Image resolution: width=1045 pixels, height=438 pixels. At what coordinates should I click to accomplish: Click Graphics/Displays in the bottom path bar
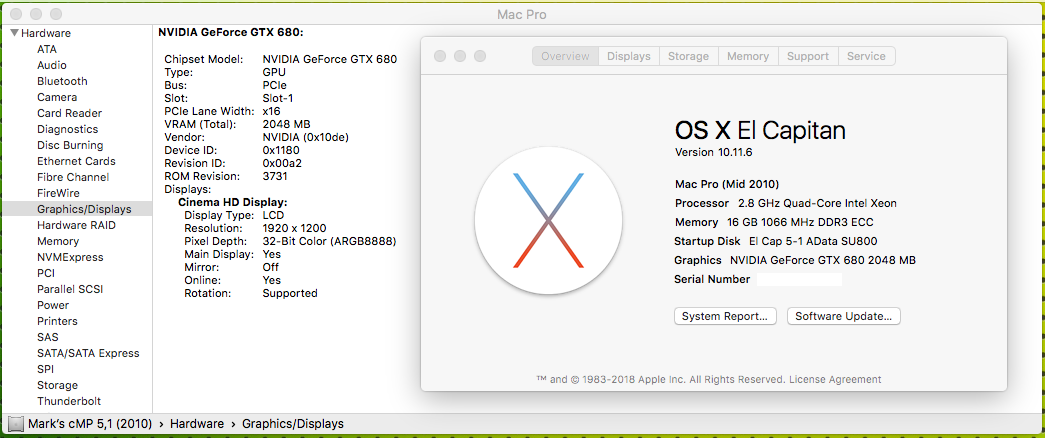click(x=293, y=424)
